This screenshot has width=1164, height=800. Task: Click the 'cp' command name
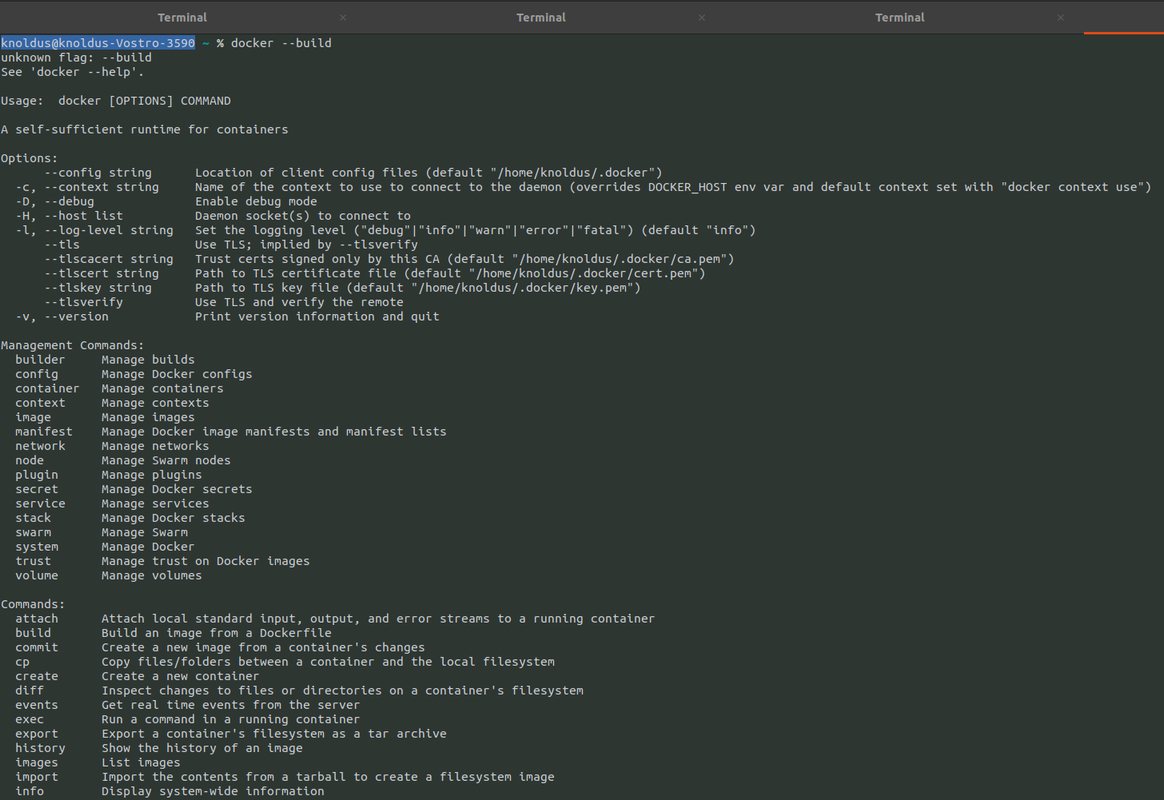(22, 662)
